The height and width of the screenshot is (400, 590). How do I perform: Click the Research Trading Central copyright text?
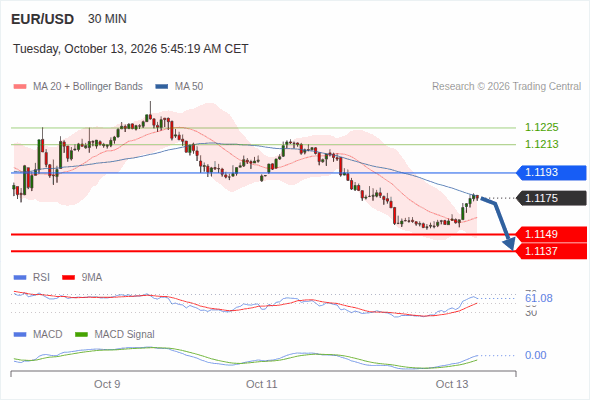pos(506,87)
